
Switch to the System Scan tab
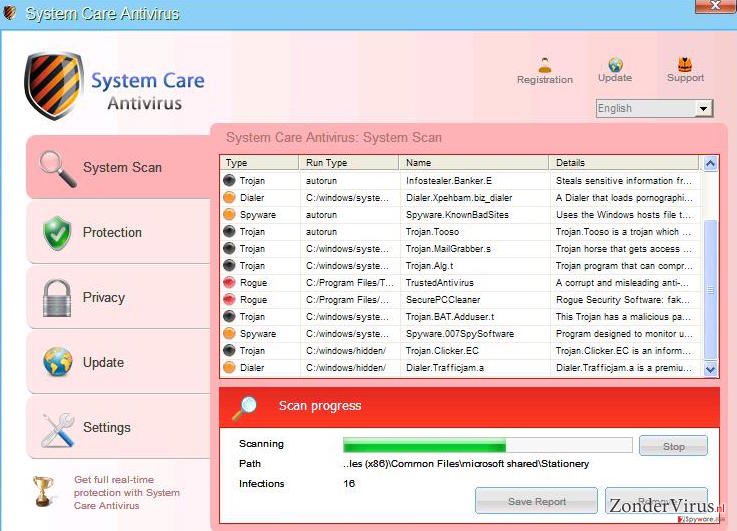pyautogui.click(x=118, y=167)
